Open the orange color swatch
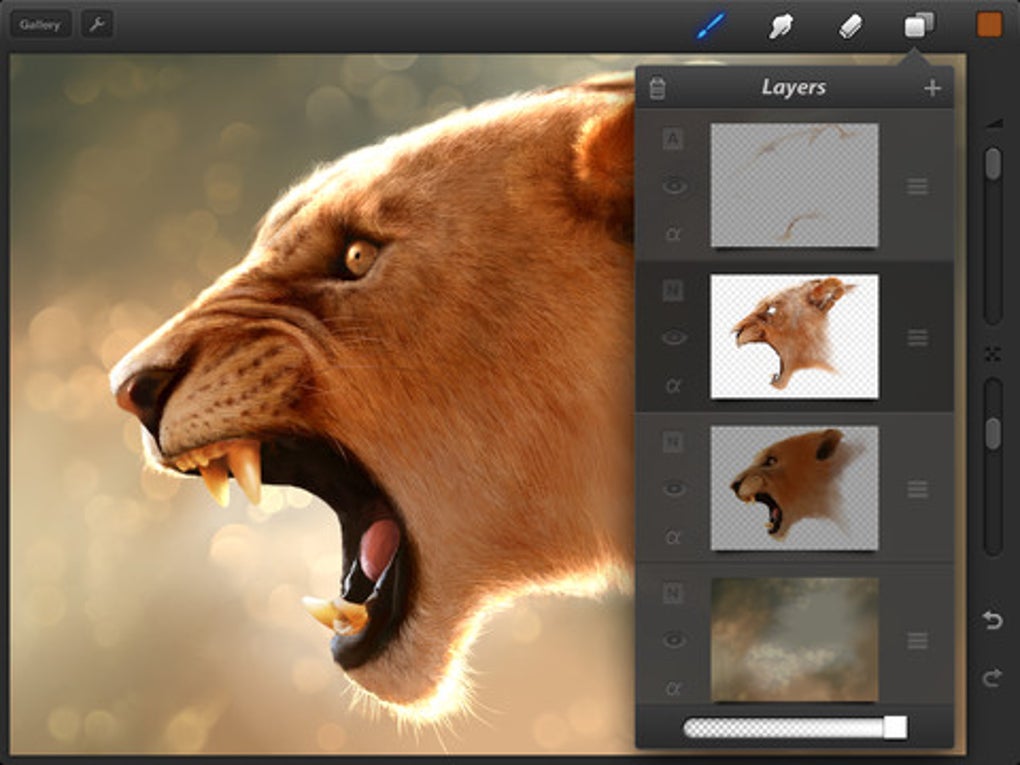The width and height of the screenshot is (1020, 765). click(988, 26)
